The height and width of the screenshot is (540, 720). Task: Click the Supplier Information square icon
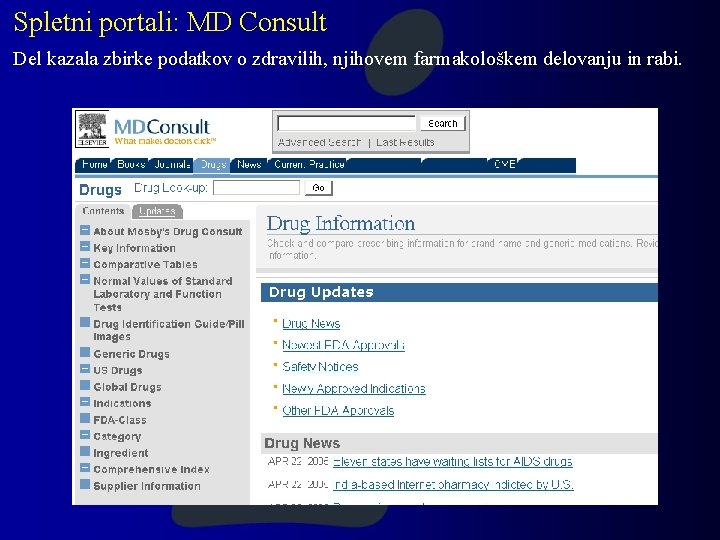[85, 484]
